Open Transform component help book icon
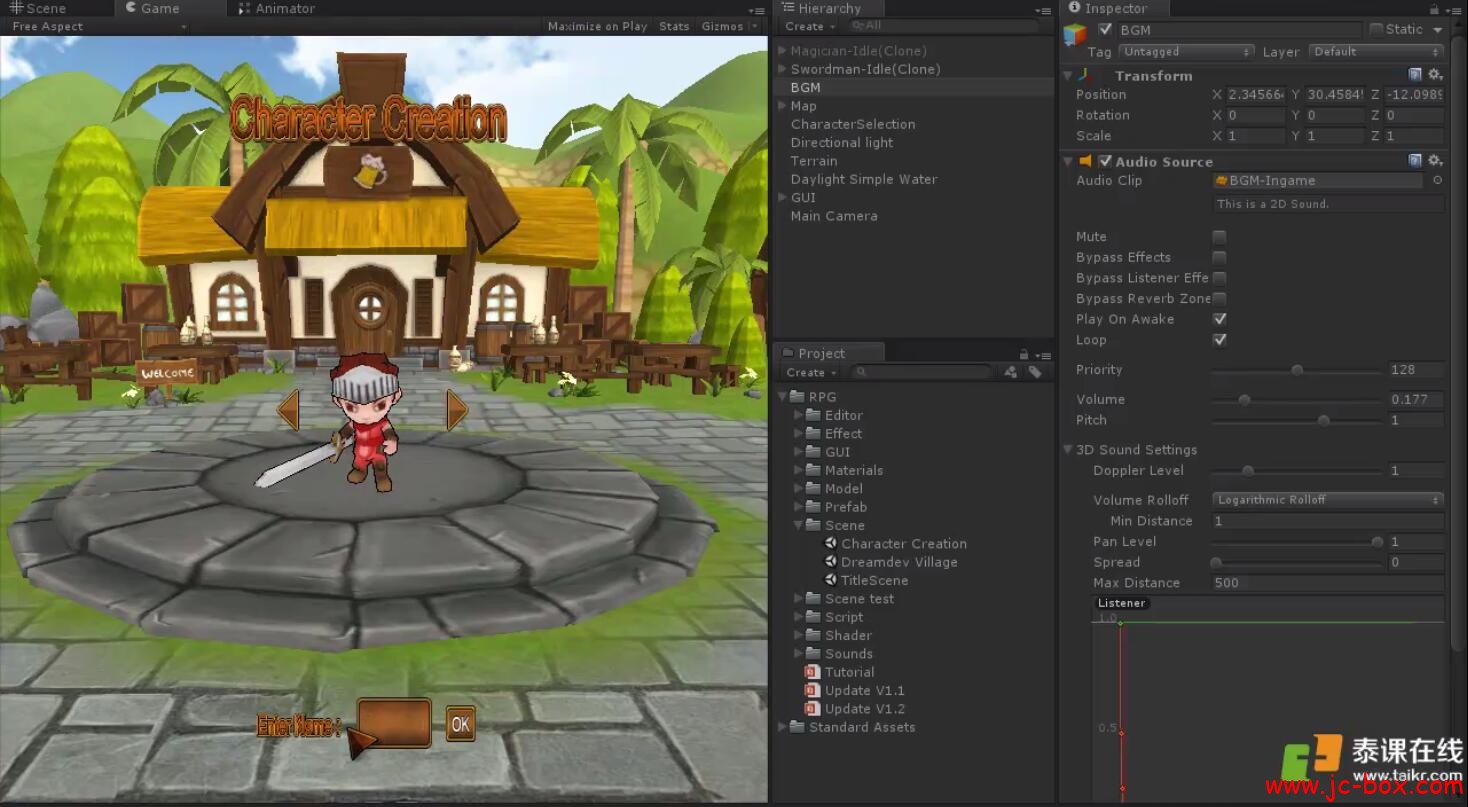 [1415, 75]
